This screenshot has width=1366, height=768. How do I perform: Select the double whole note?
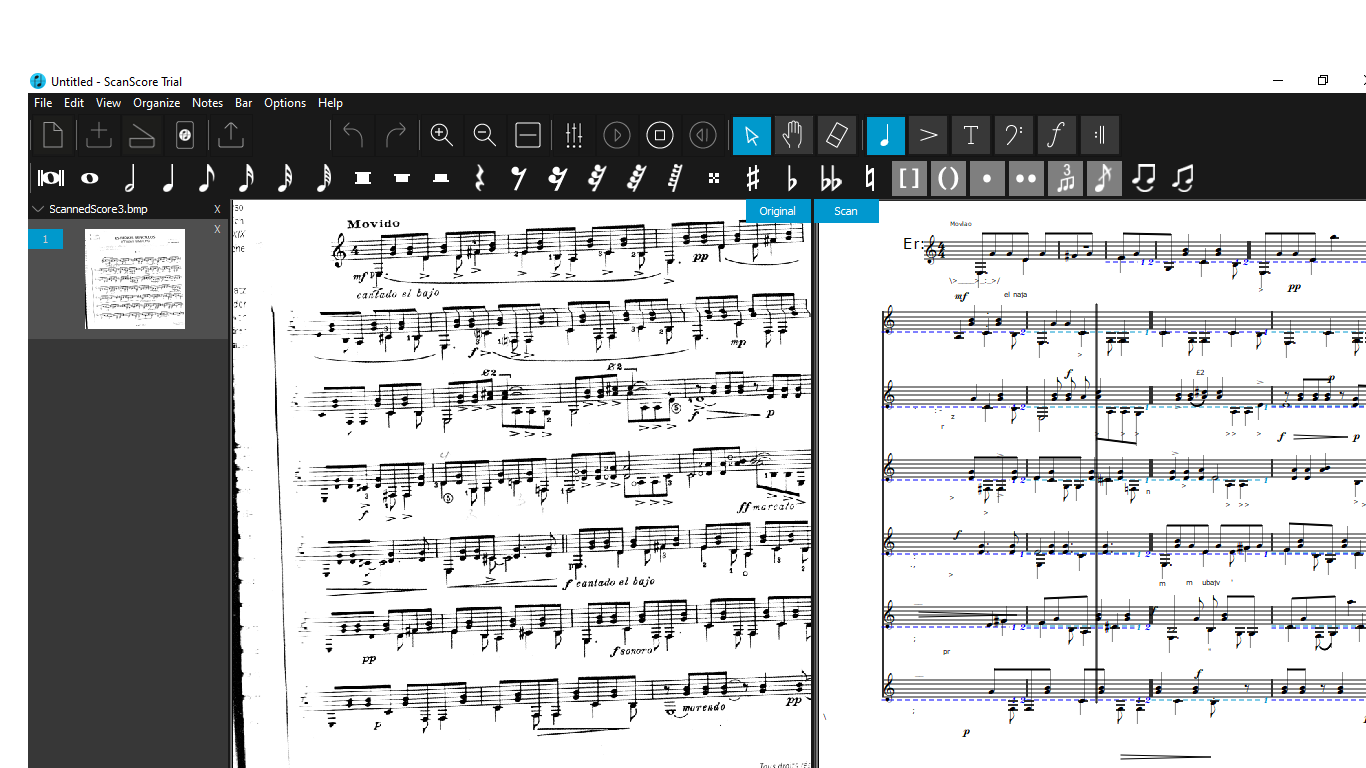50,178
